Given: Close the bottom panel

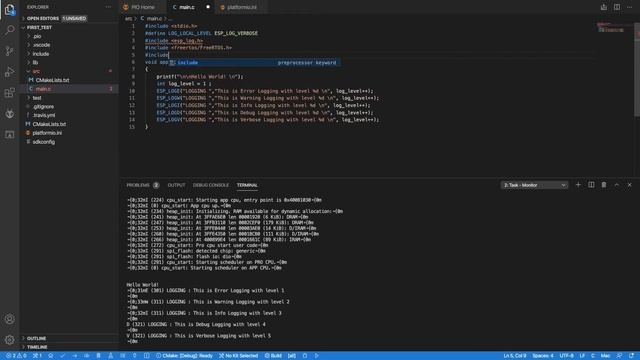Looking at the screenshot, I should (x=629, y=185).
